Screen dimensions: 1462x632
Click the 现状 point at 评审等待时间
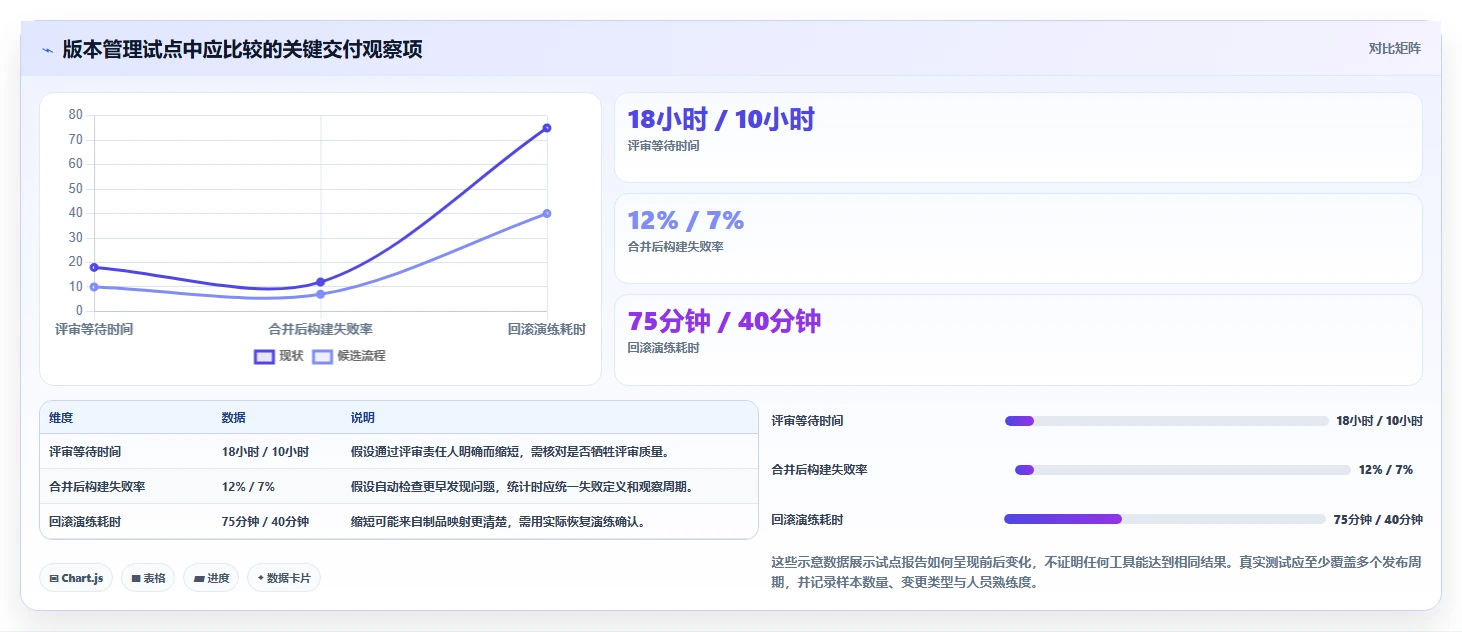(94, 267)
